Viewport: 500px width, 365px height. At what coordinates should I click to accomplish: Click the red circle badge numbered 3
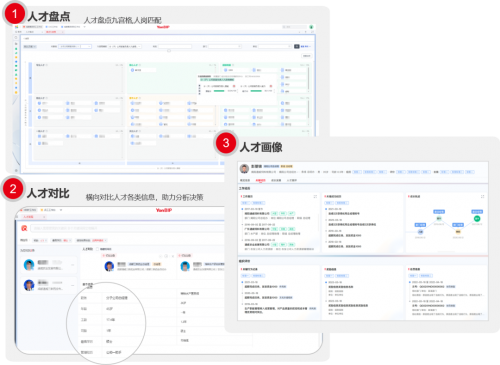pyautogui.click(x=226, y=143)
